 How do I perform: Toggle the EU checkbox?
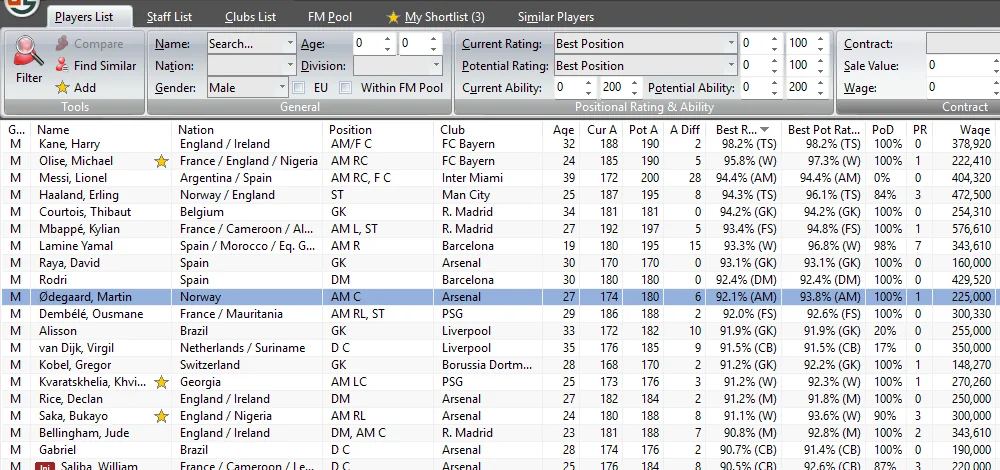click(298, 87)
